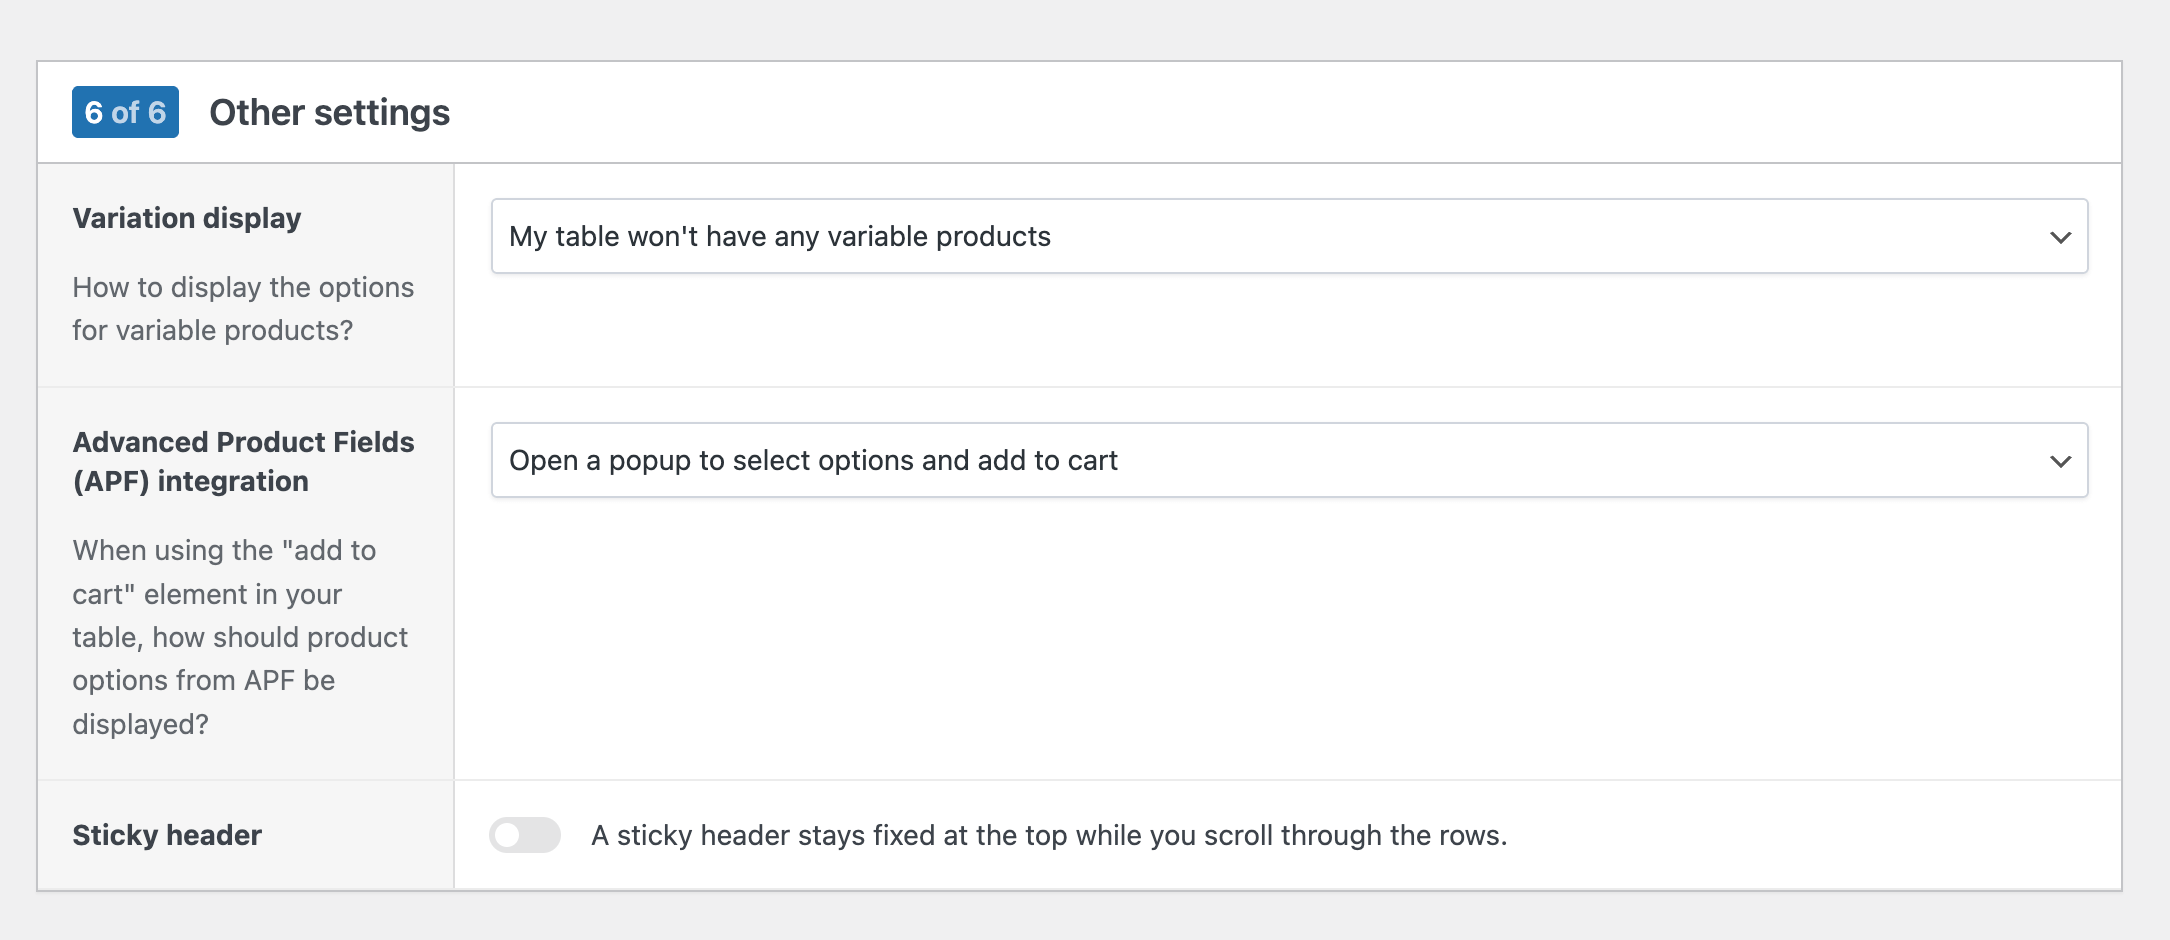Open the Variation display dropdown
The image size is (2170, 940).
click(1288, 236)
